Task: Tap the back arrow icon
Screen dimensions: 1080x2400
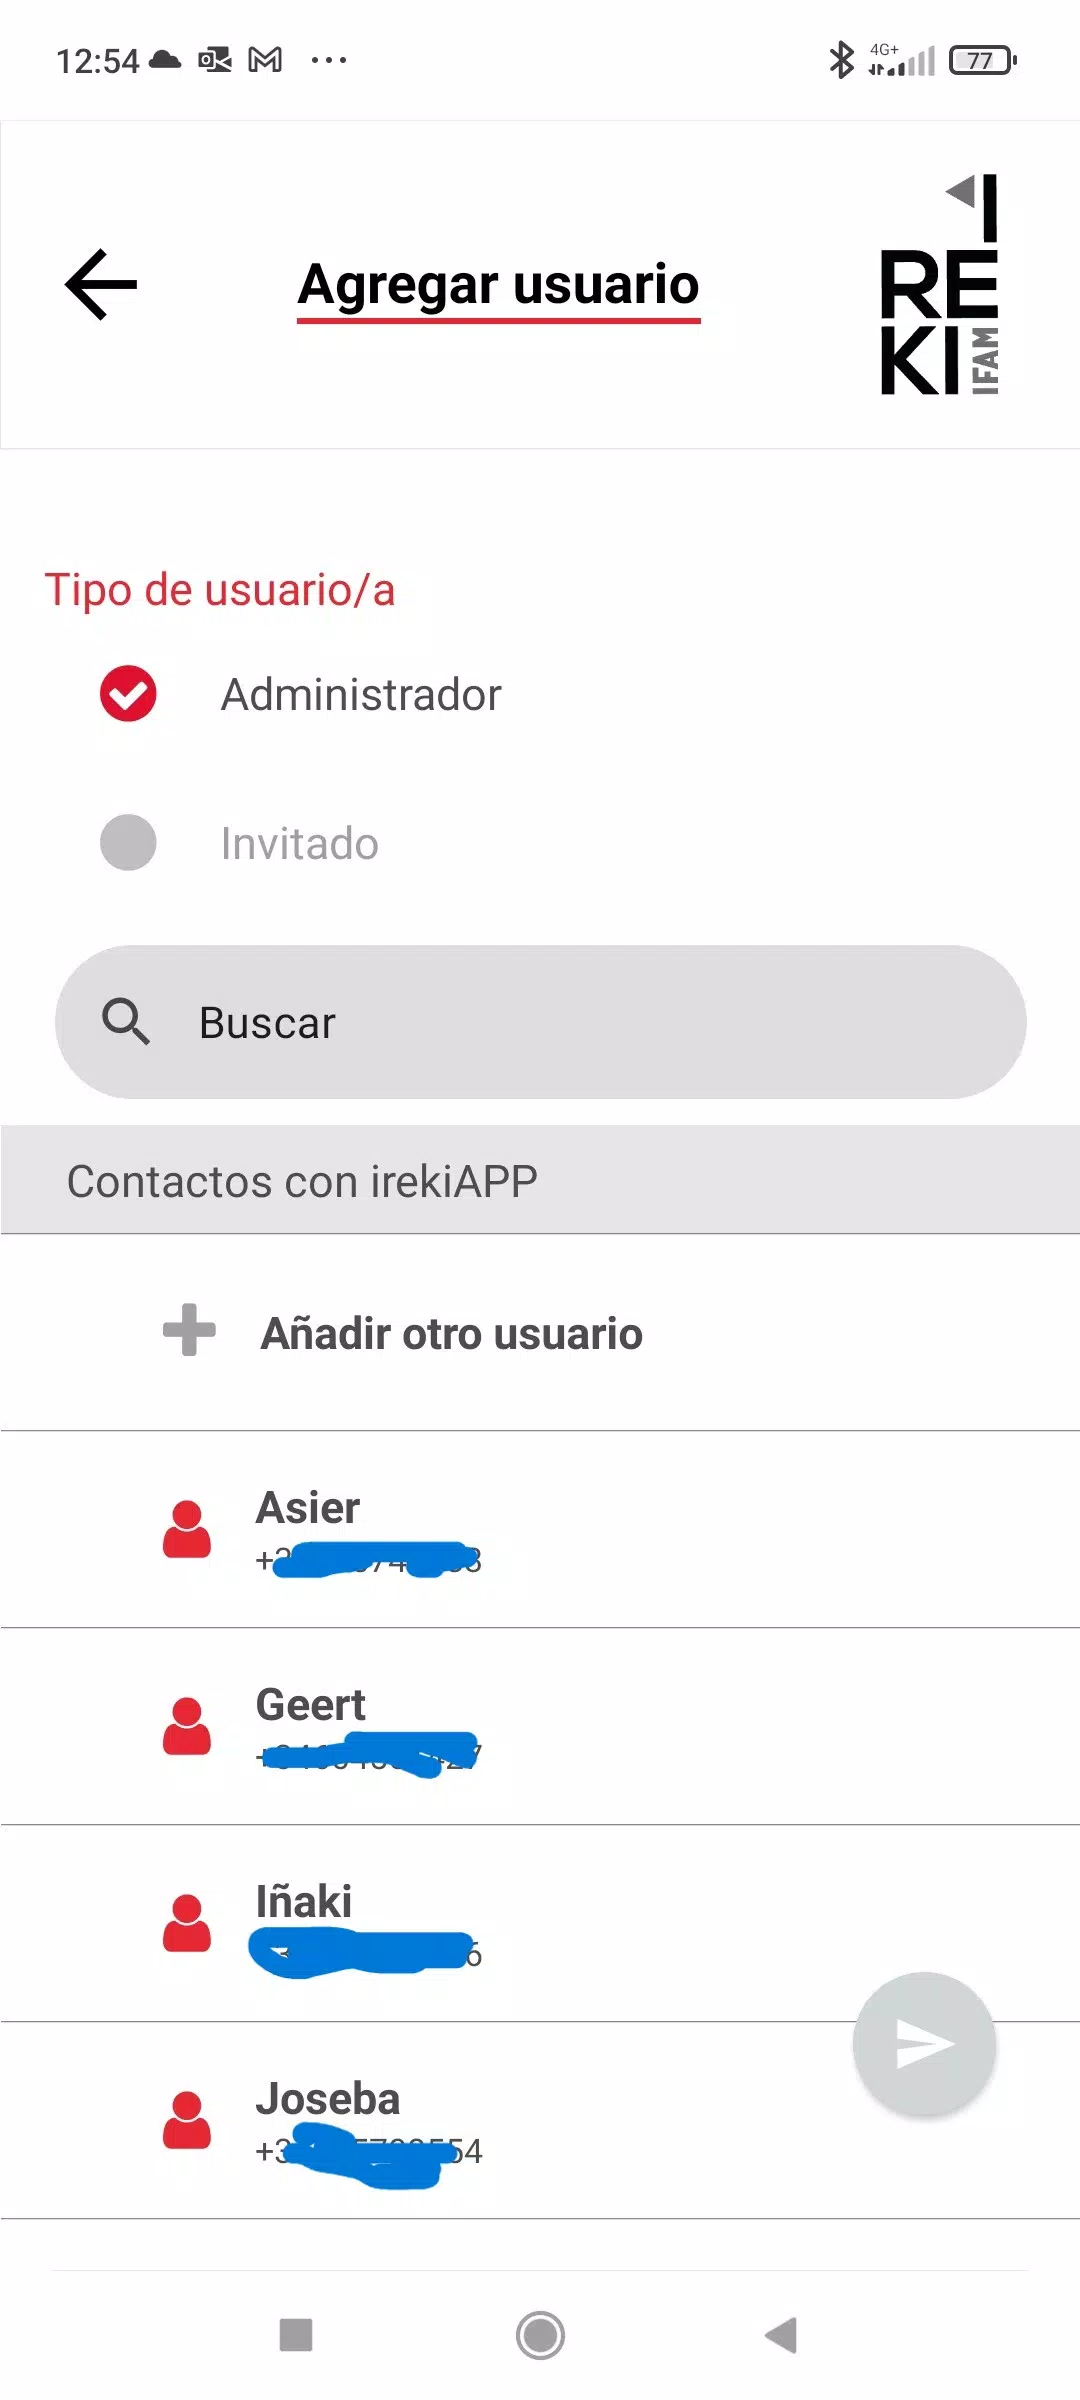Action: [101, 285]
